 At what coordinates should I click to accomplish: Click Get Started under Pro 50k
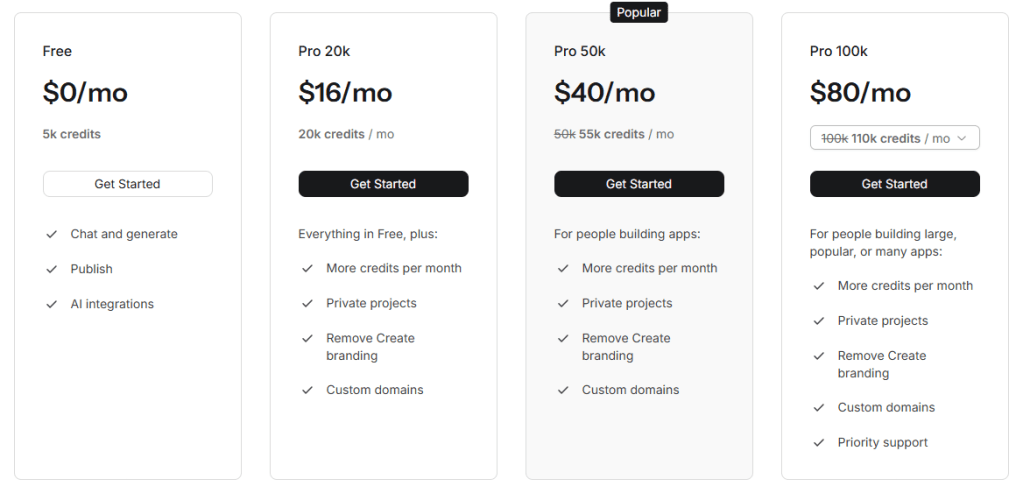point(639,184)
